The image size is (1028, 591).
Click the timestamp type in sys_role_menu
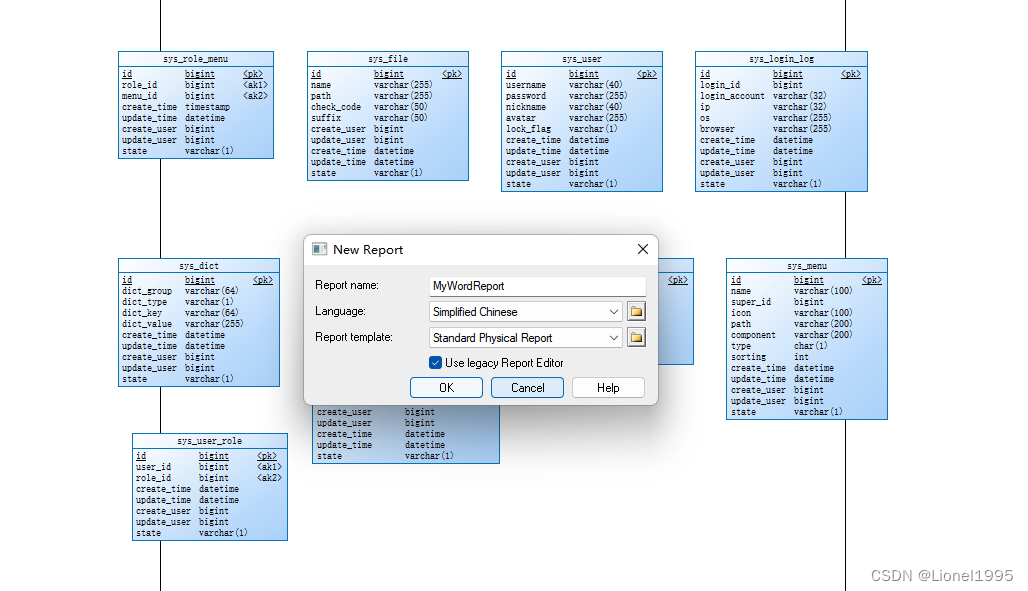(x=207, y=107)
